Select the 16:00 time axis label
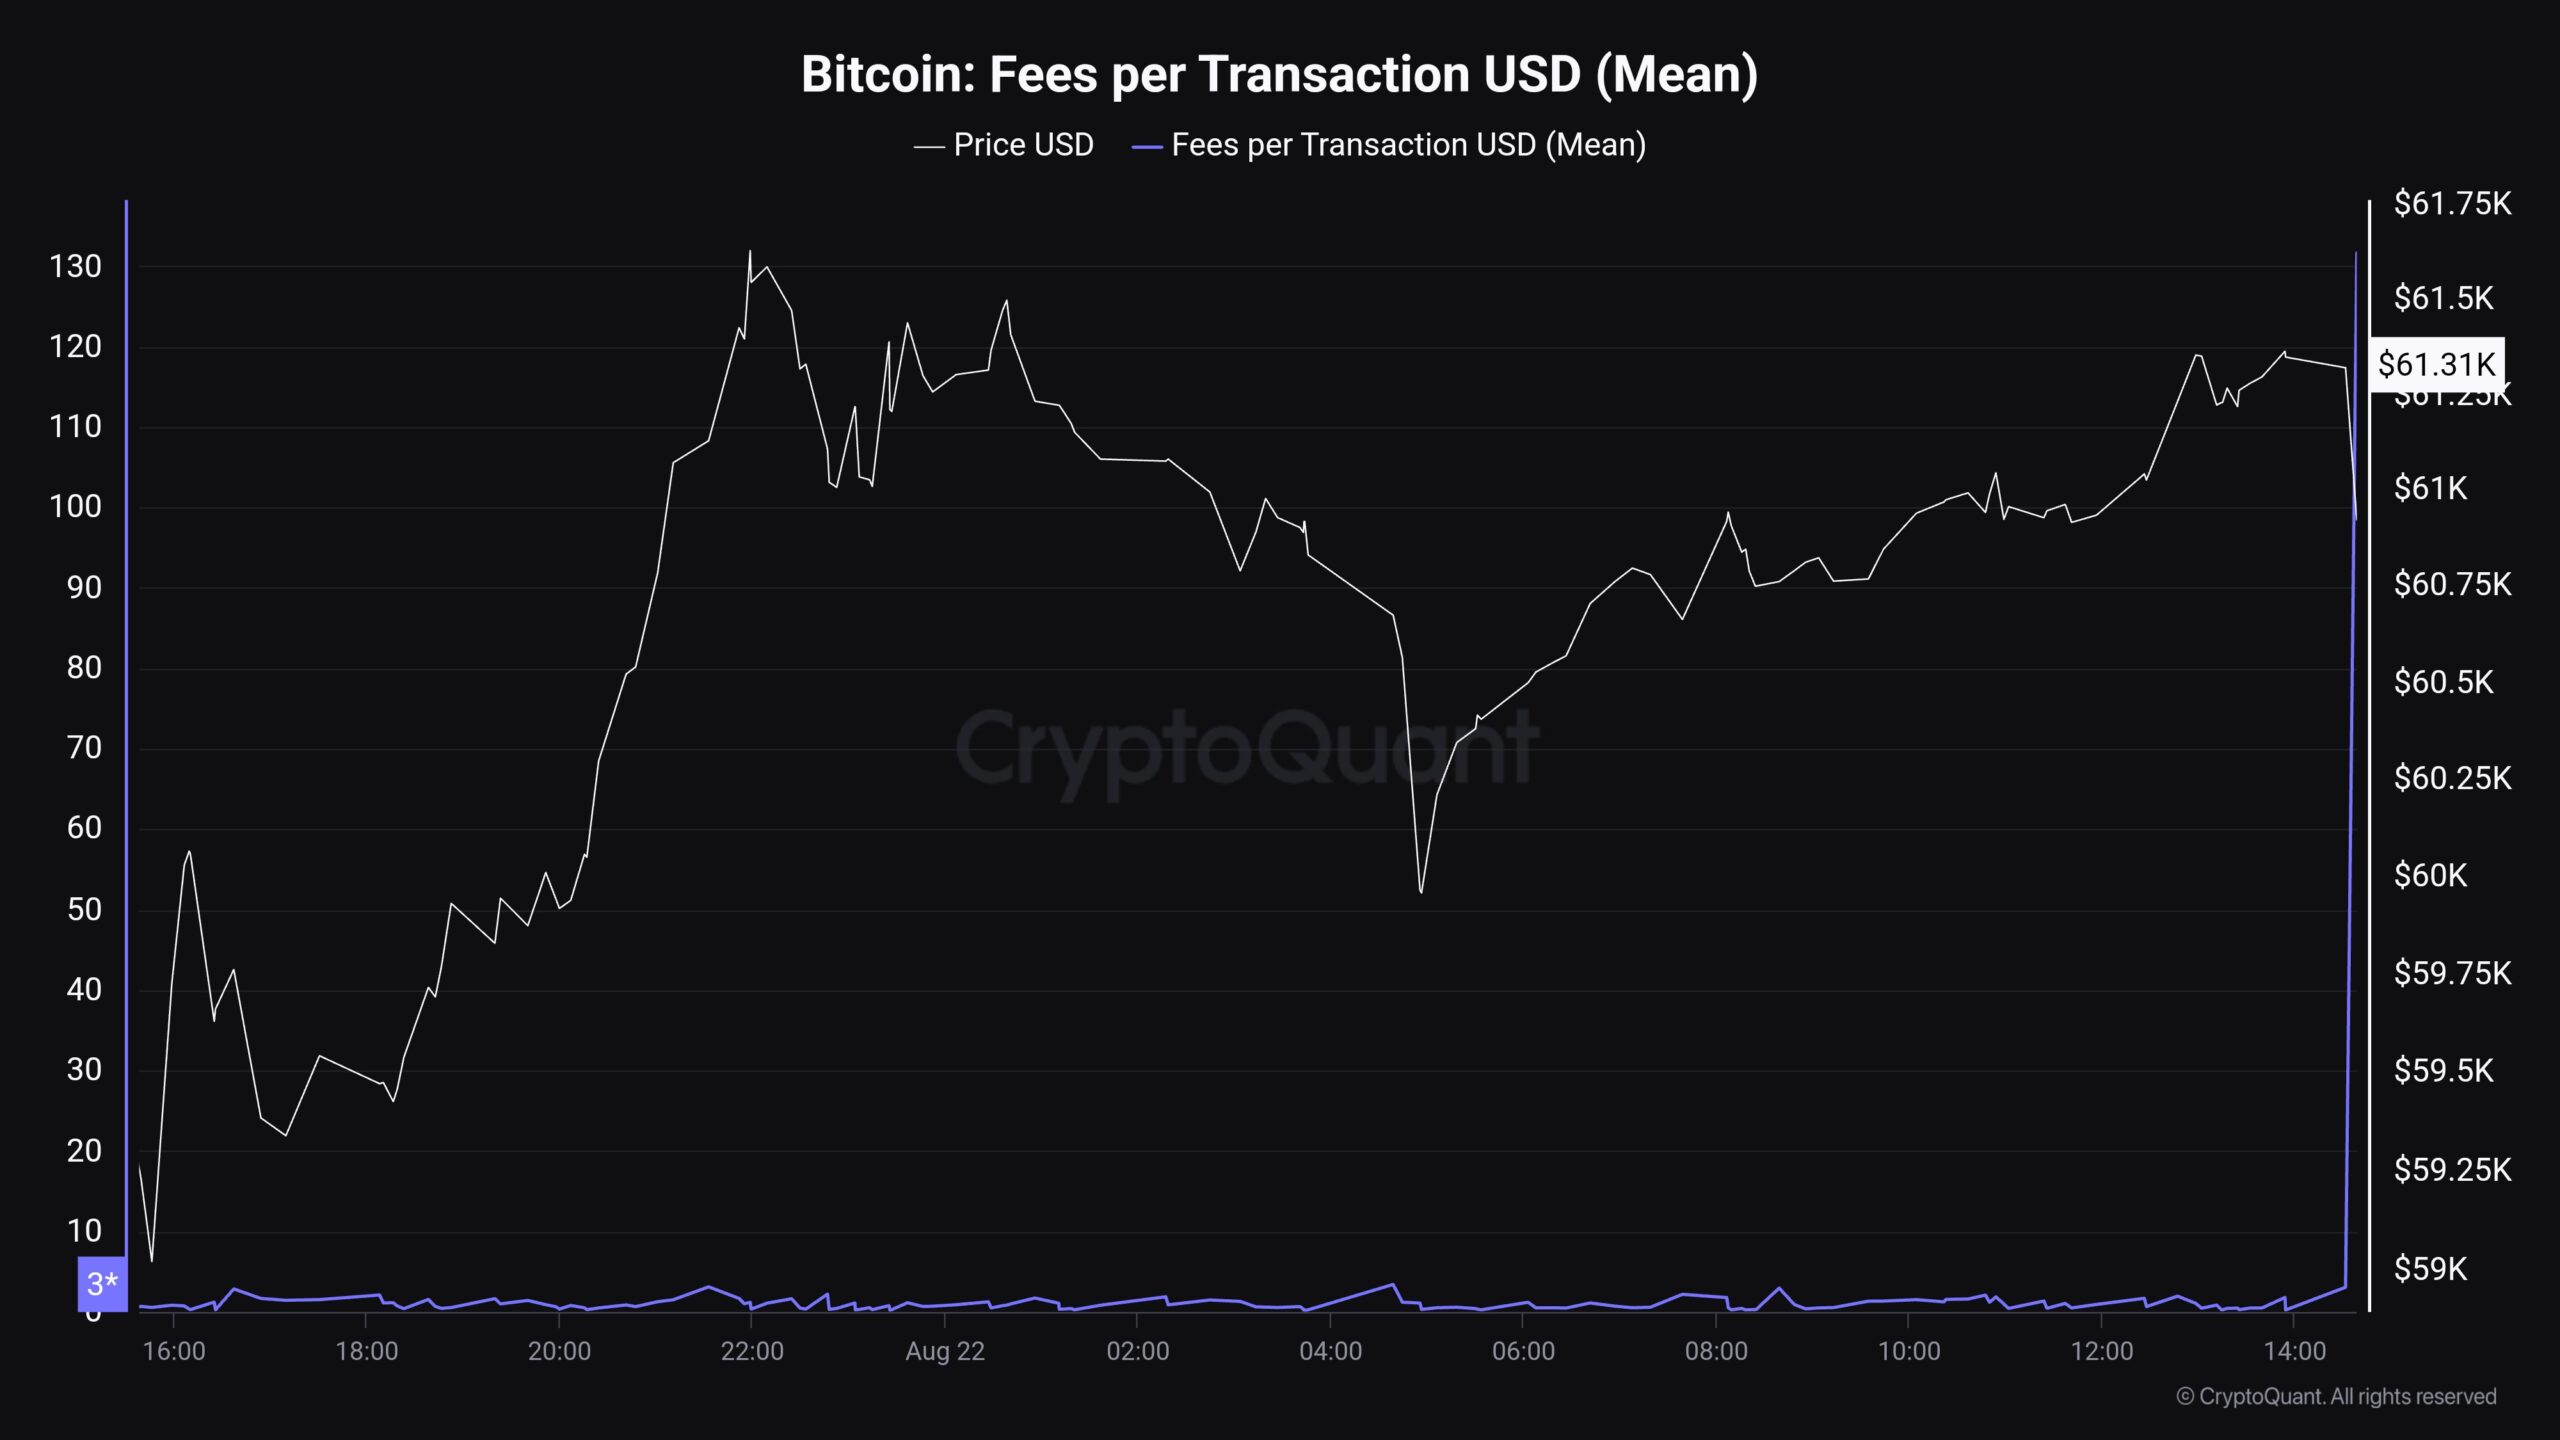The height and width of the screenshot is (1440, 2560). (174, 1351)
